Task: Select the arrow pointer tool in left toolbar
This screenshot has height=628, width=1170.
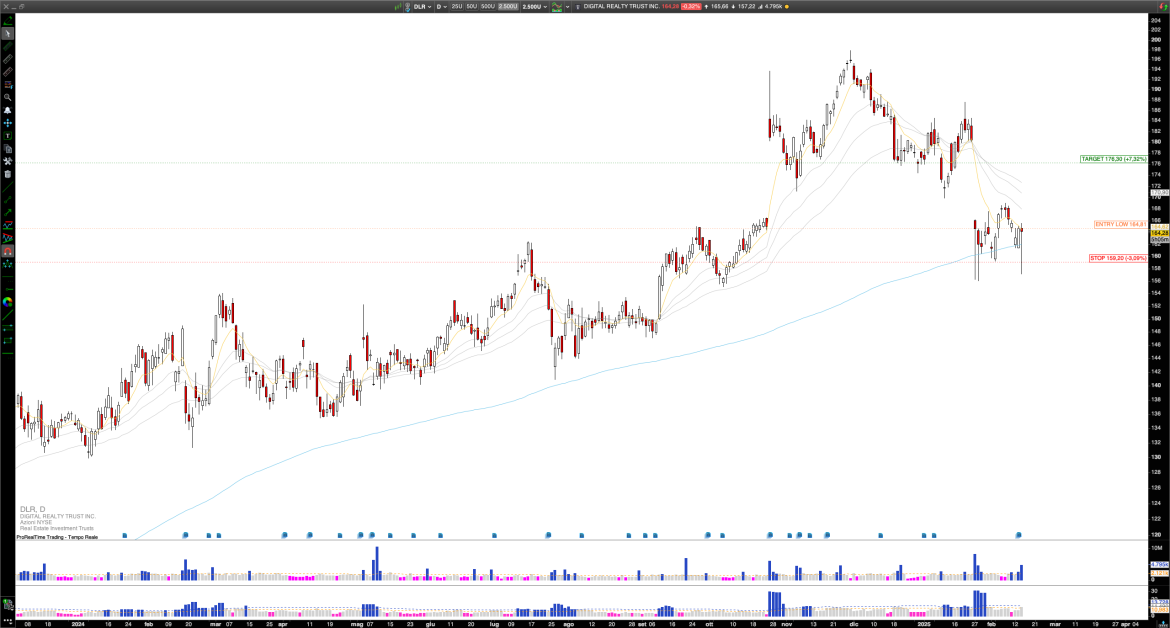Action: point(7,35)
